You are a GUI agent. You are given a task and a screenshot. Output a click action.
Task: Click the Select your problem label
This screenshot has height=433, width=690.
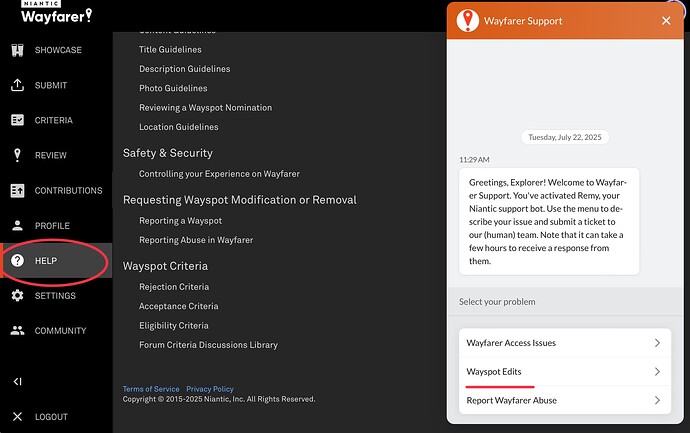[x=497, y=302]
